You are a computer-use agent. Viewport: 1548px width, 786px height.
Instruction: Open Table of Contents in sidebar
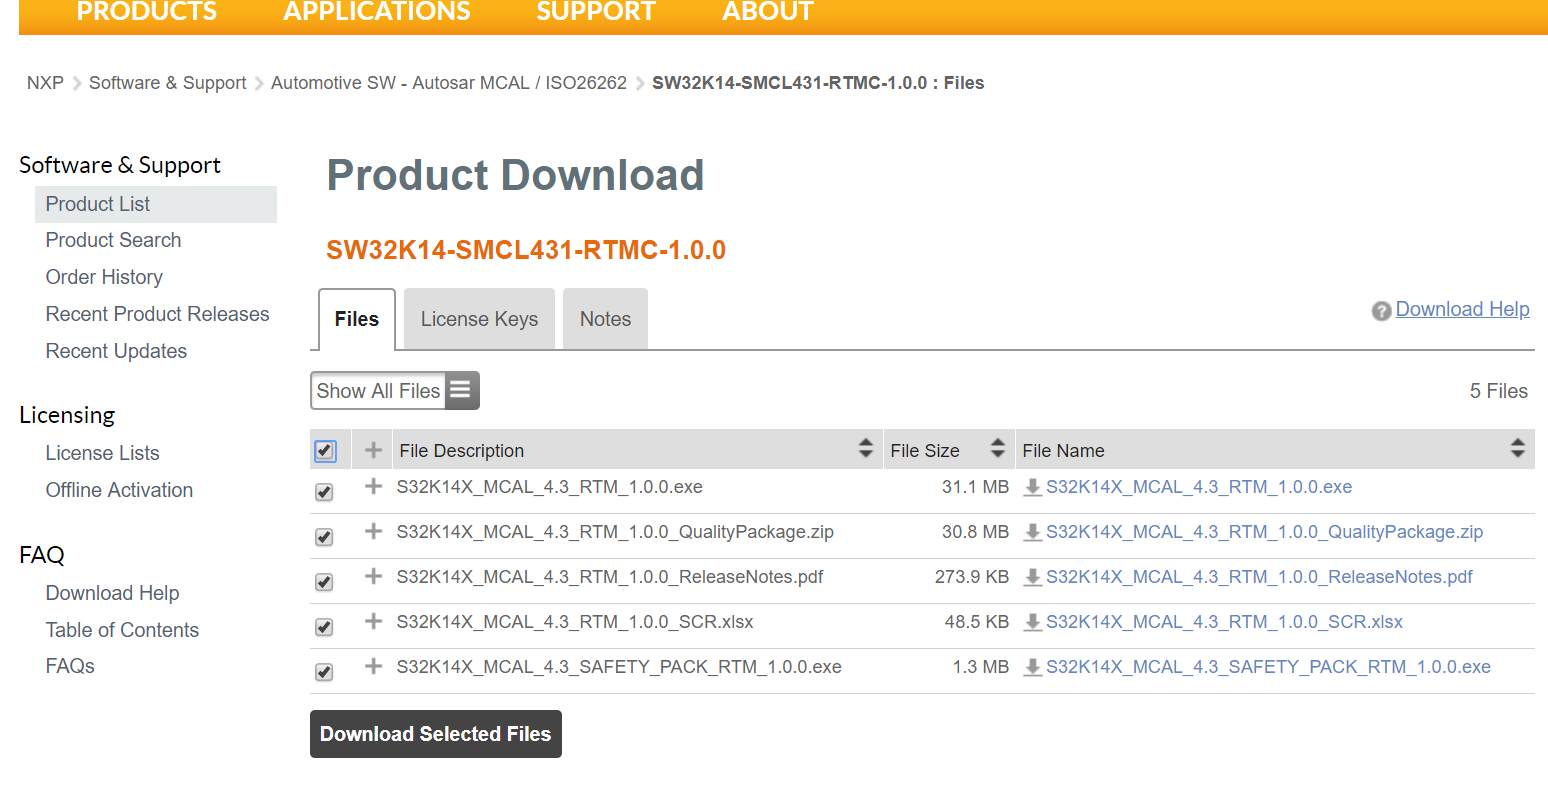(122, 630)
